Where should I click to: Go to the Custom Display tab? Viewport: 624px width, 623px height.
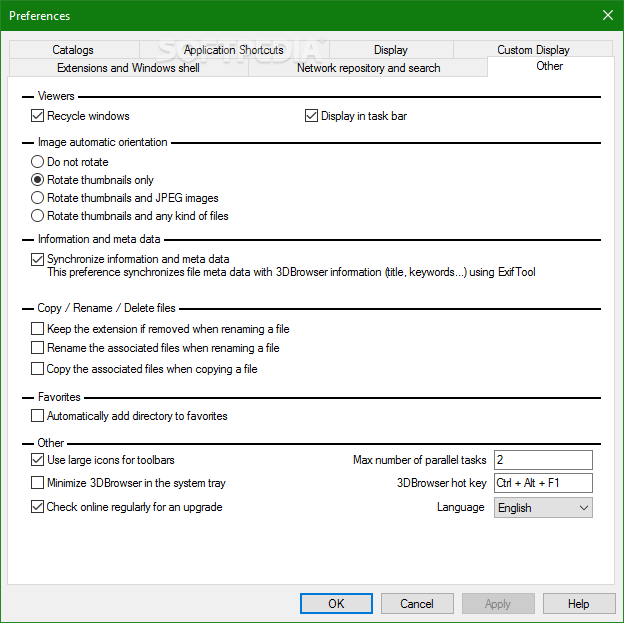[533, 50]
